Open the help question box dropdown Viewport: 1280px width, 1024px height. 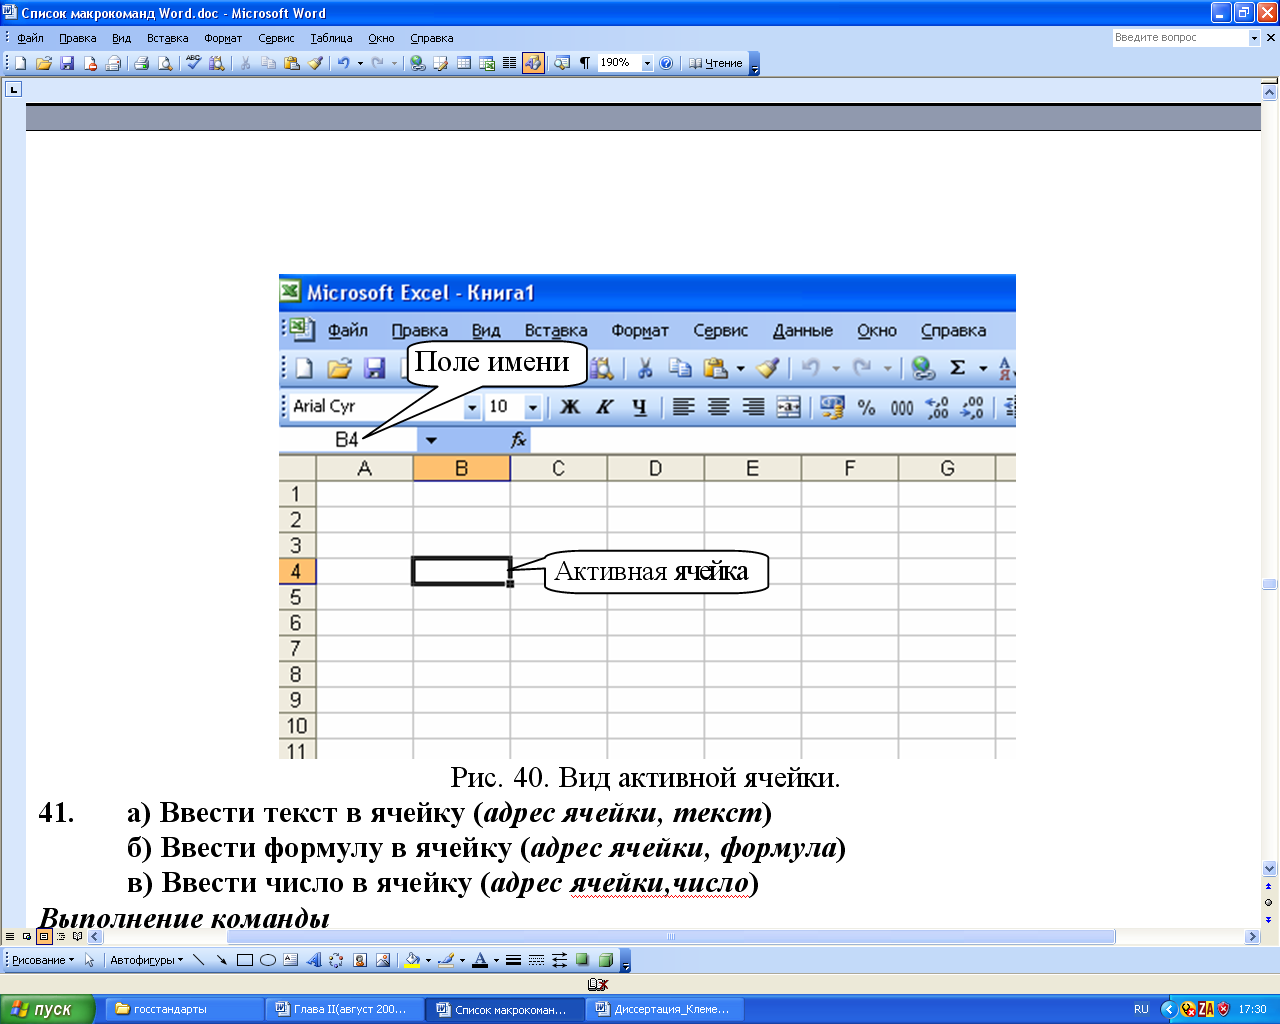coord(1254,38)
